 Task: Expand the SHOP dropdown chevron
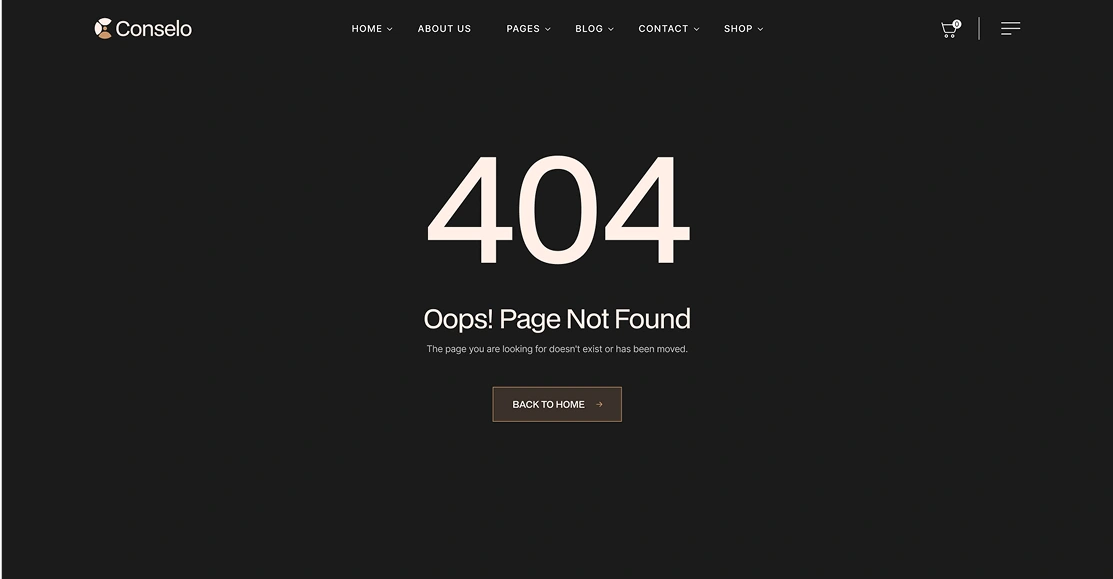pos(760,29)
